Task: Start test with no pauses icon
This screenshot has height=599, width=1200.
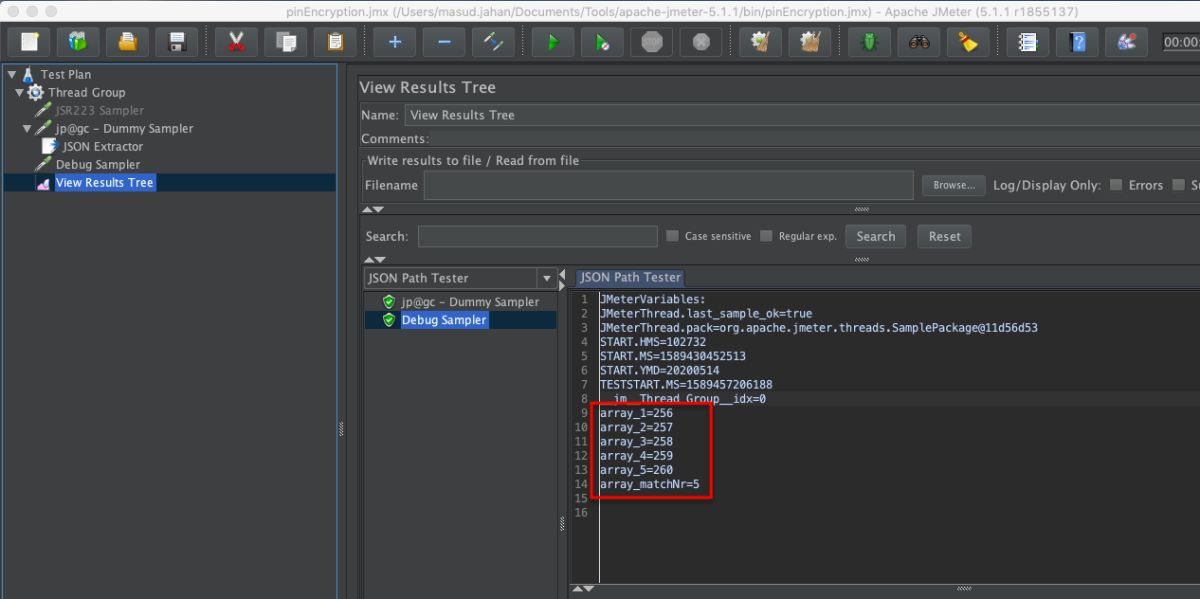Action: pyautogui.click(x=602, y=42)
